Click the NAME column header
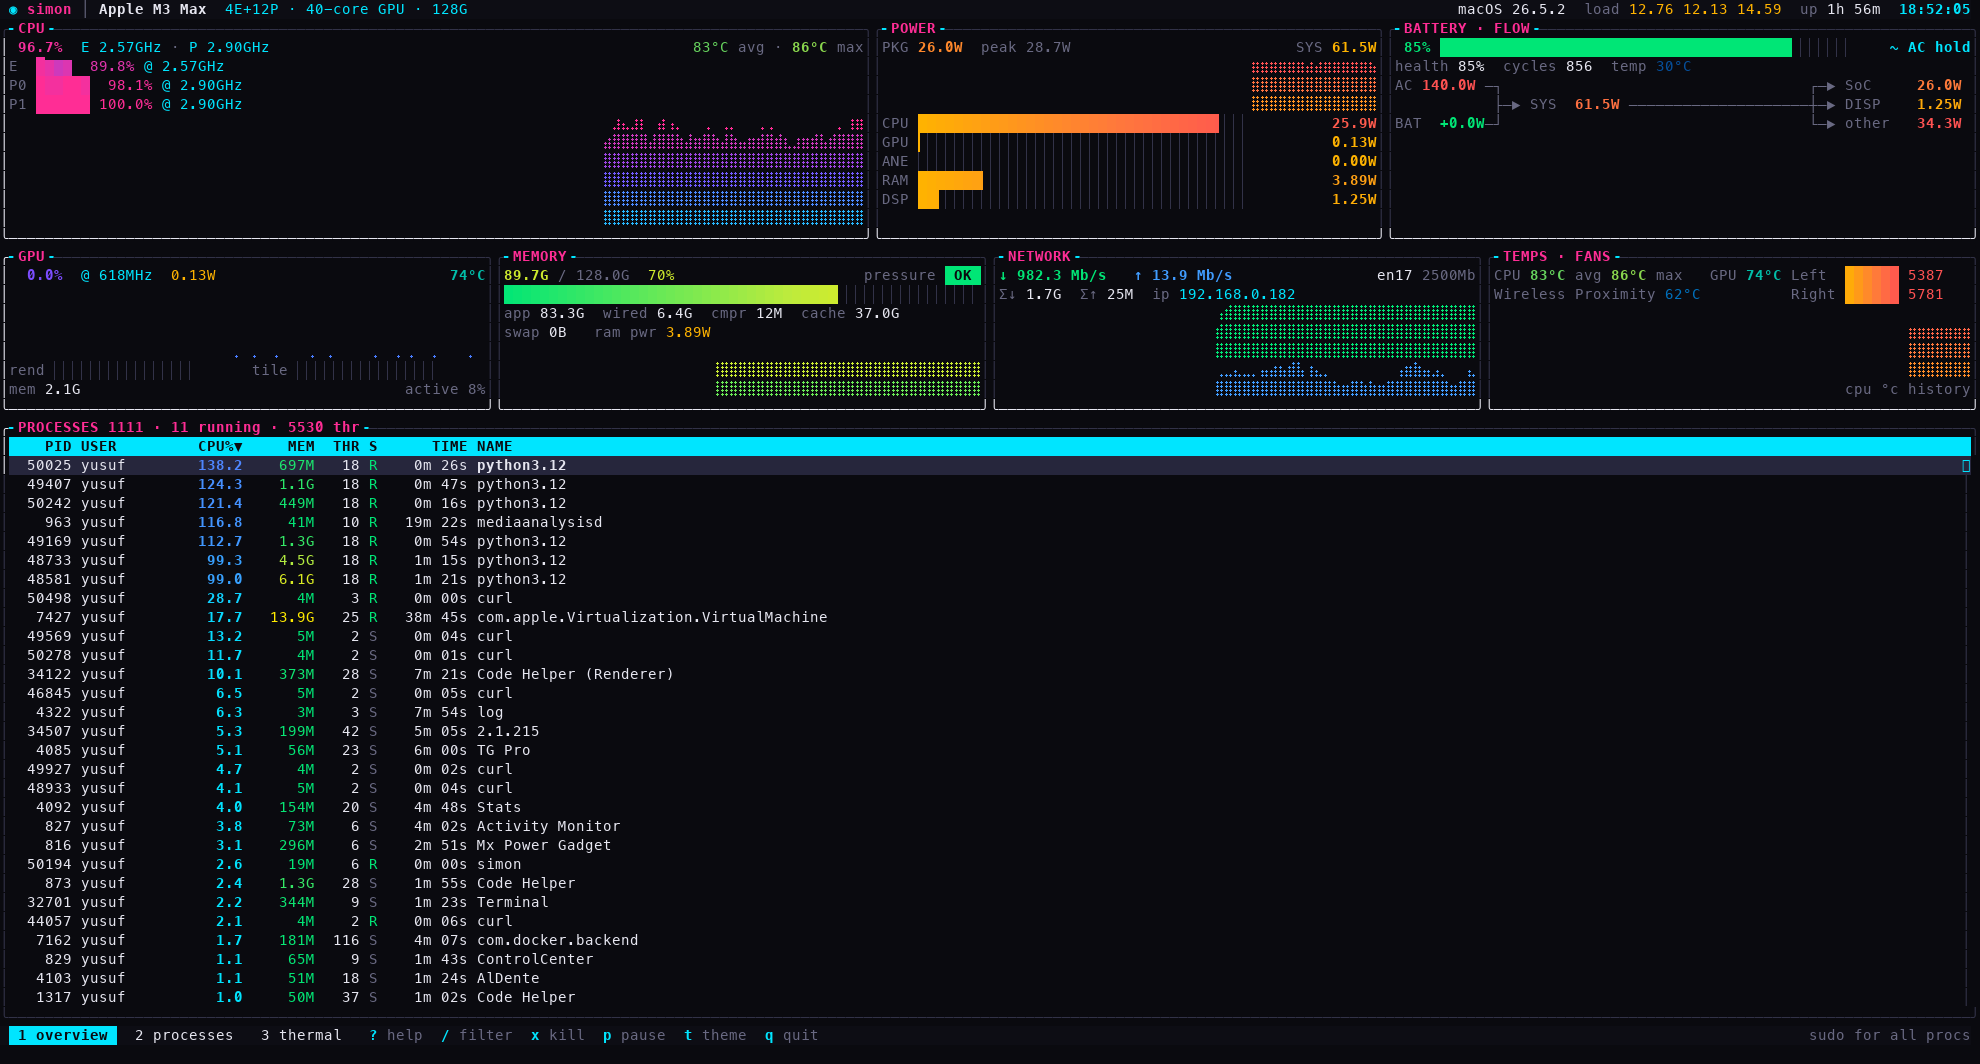Screen dimensions: 1980x1064 click(x=495, y=446)
